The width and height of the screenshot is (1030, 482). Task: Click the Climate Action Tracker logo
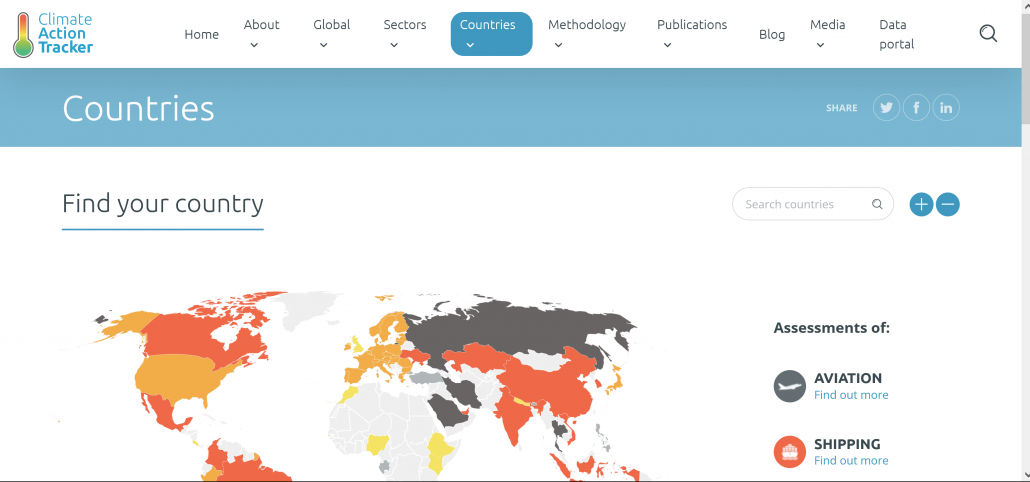tap(53, 34)
